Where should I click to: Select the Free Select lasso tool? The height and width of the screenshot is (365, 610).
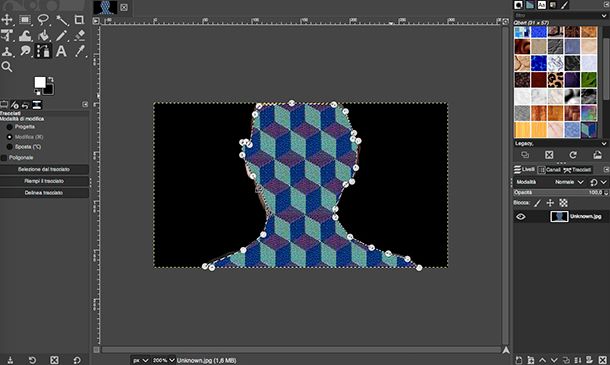pyautogui.click(x=43, y=19)
